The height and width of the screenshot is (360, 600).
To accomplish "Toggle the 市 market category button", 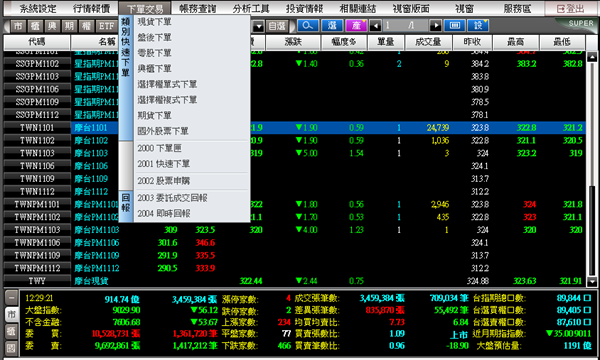I will tap(18, 26).
